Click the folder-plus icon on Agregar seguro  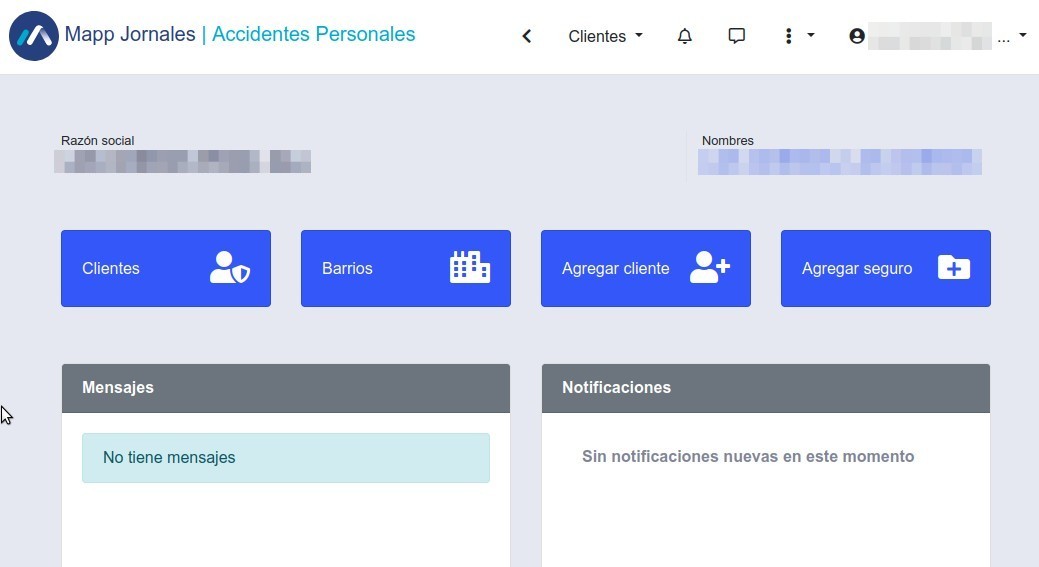click(954, 268)
